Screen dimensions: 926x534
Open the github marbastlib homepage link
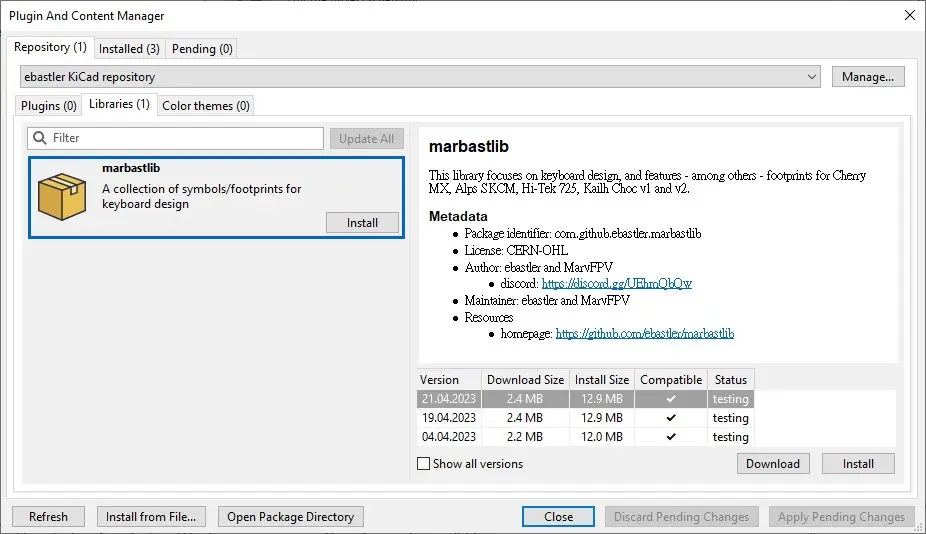644,334
